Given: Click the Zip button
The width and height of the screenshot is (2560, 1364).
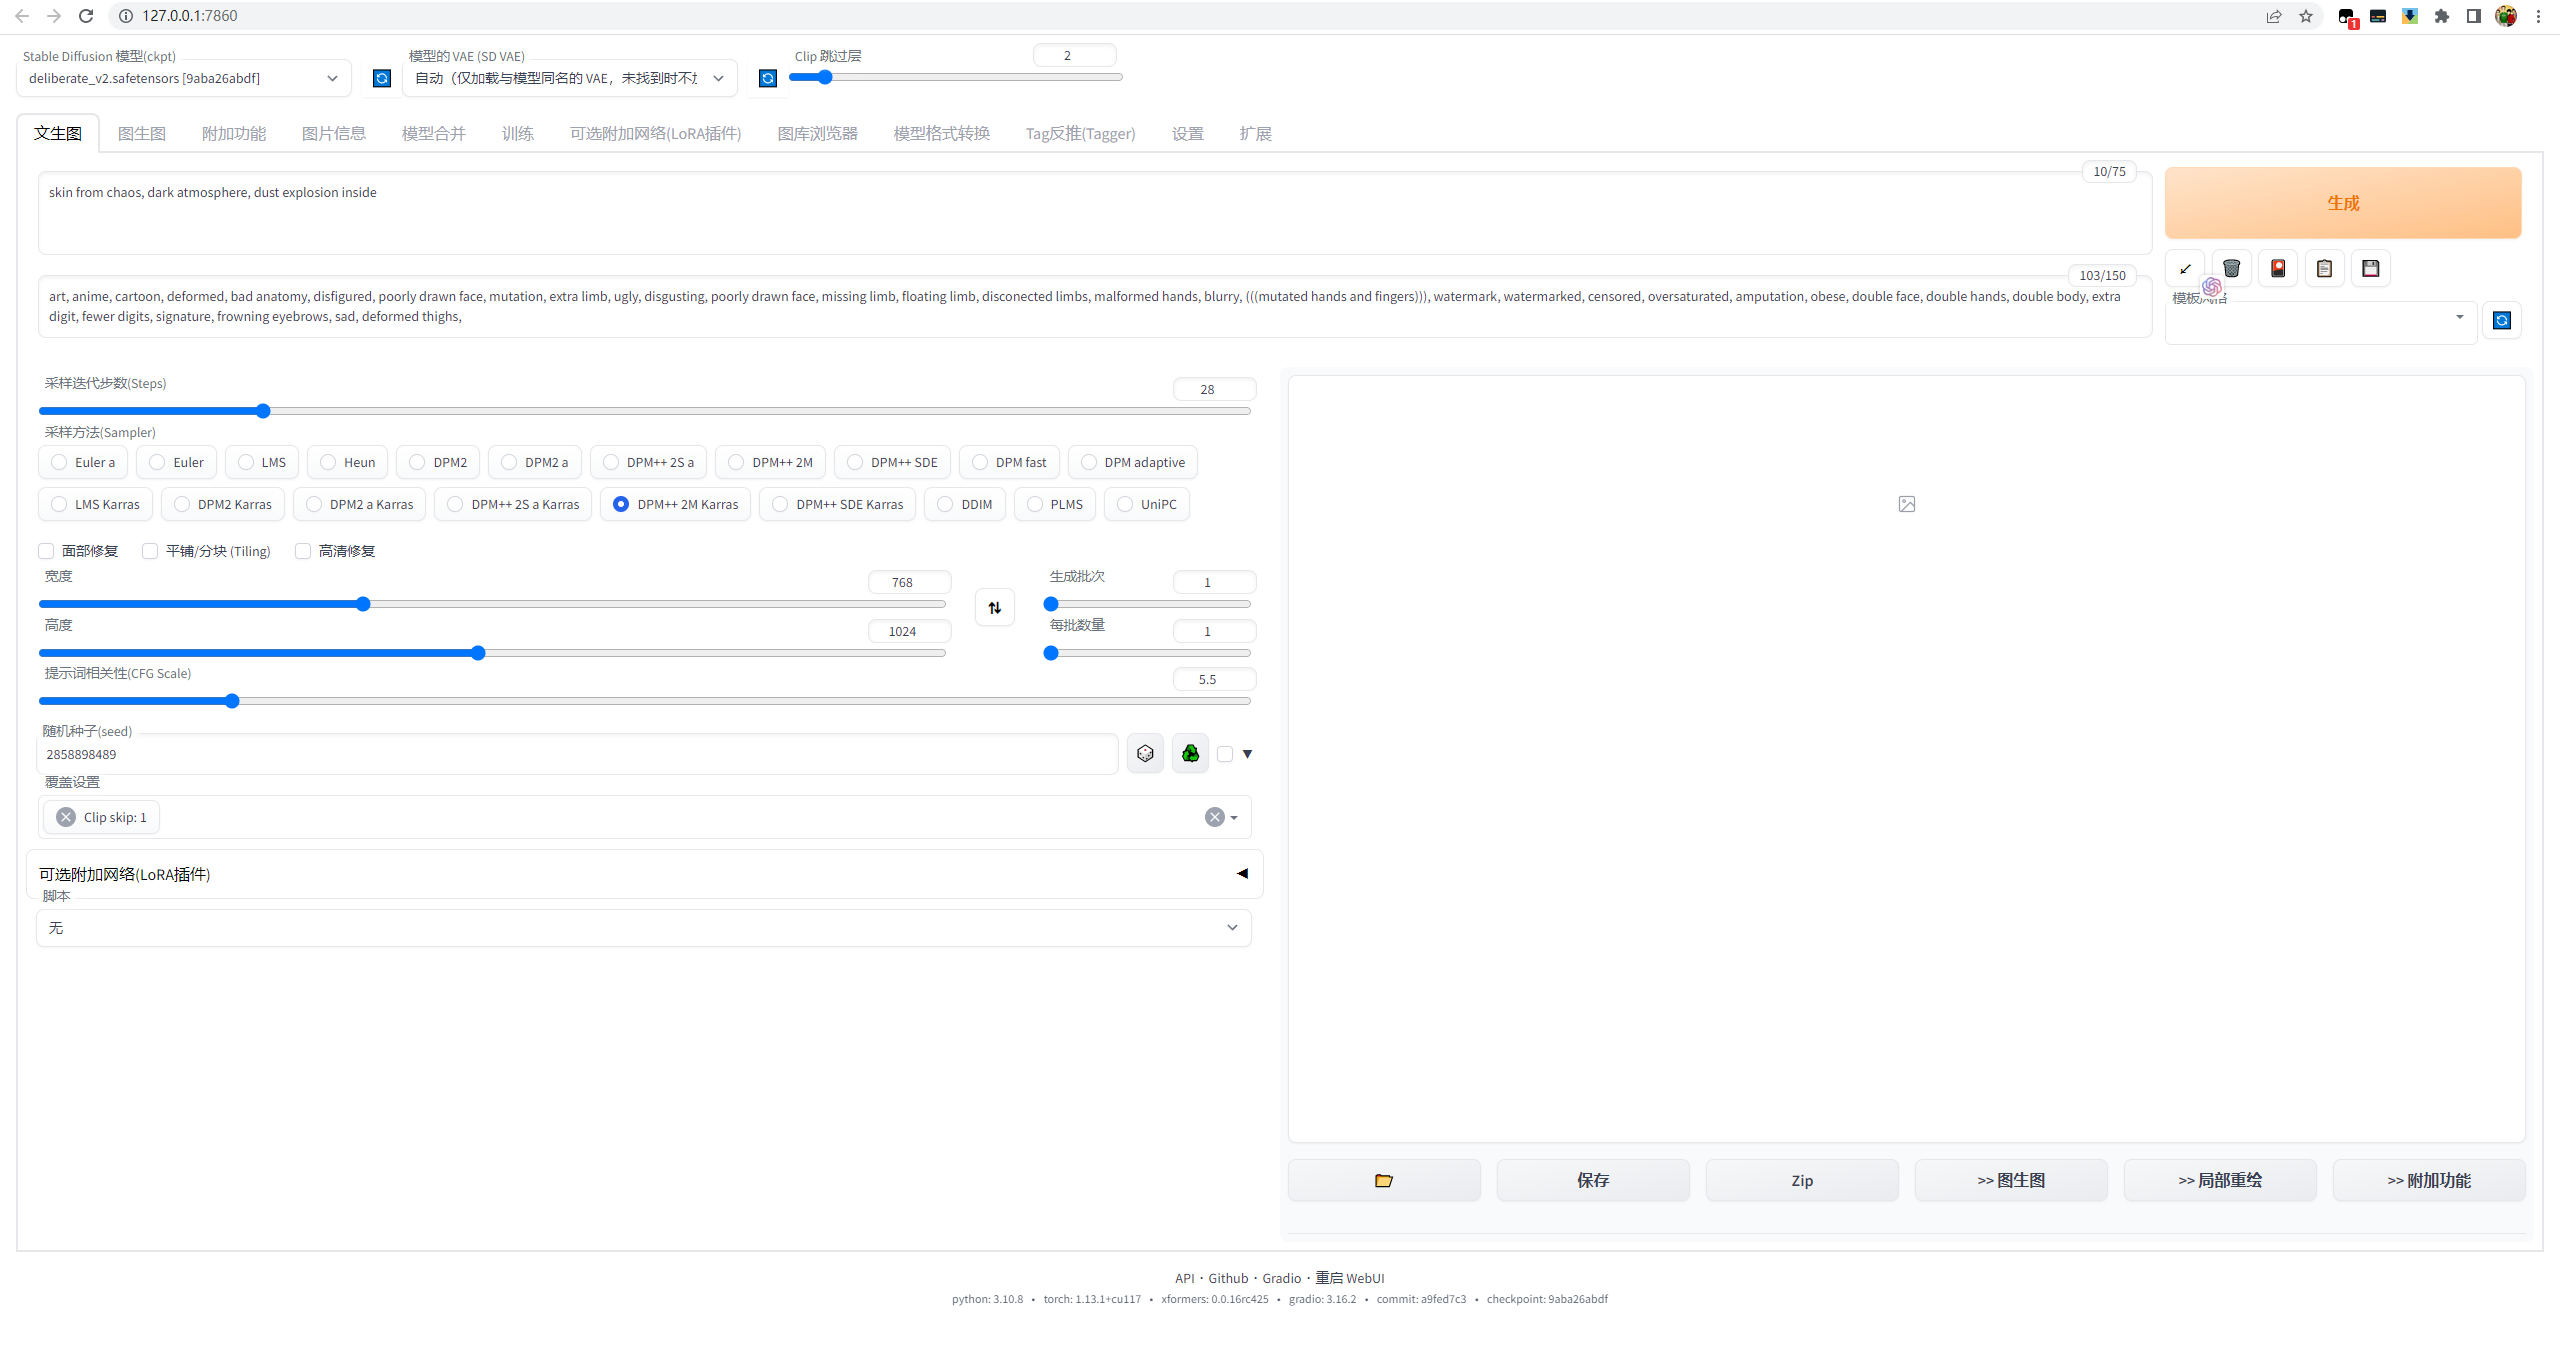Looking at the screenshot, I should (x=1801, y=1180).
